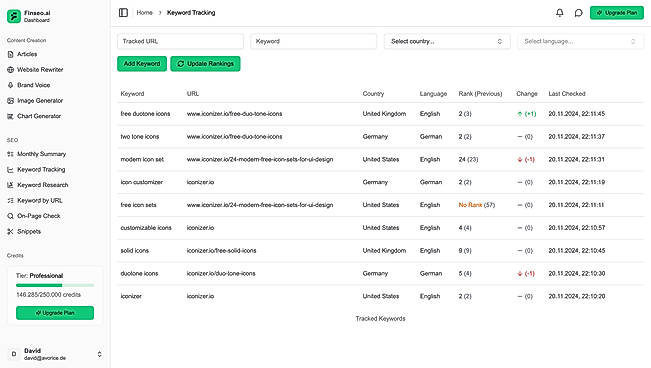Click the 'No Rank (57)' rank value
Screen dimensions: 651x368
coord(477,205)
